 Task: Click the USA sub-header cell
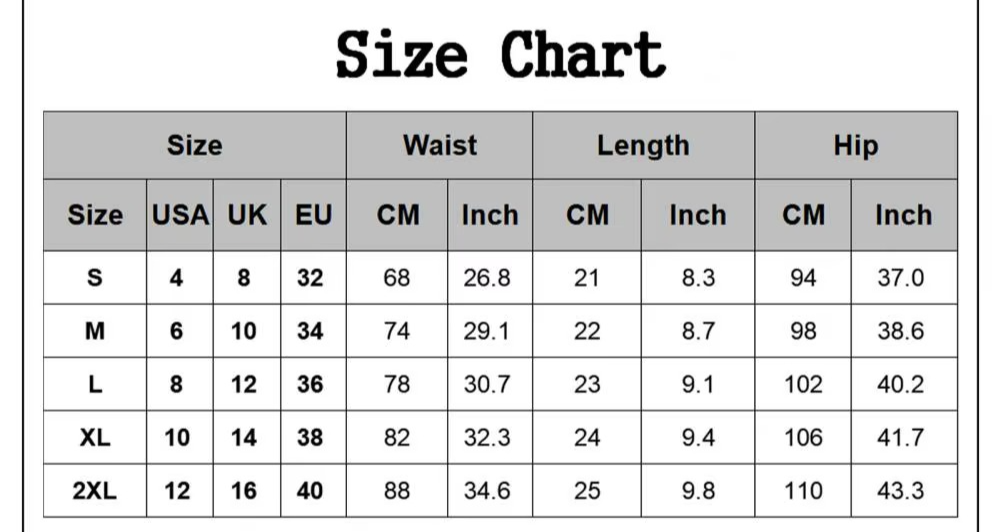[x=180, y=215]
